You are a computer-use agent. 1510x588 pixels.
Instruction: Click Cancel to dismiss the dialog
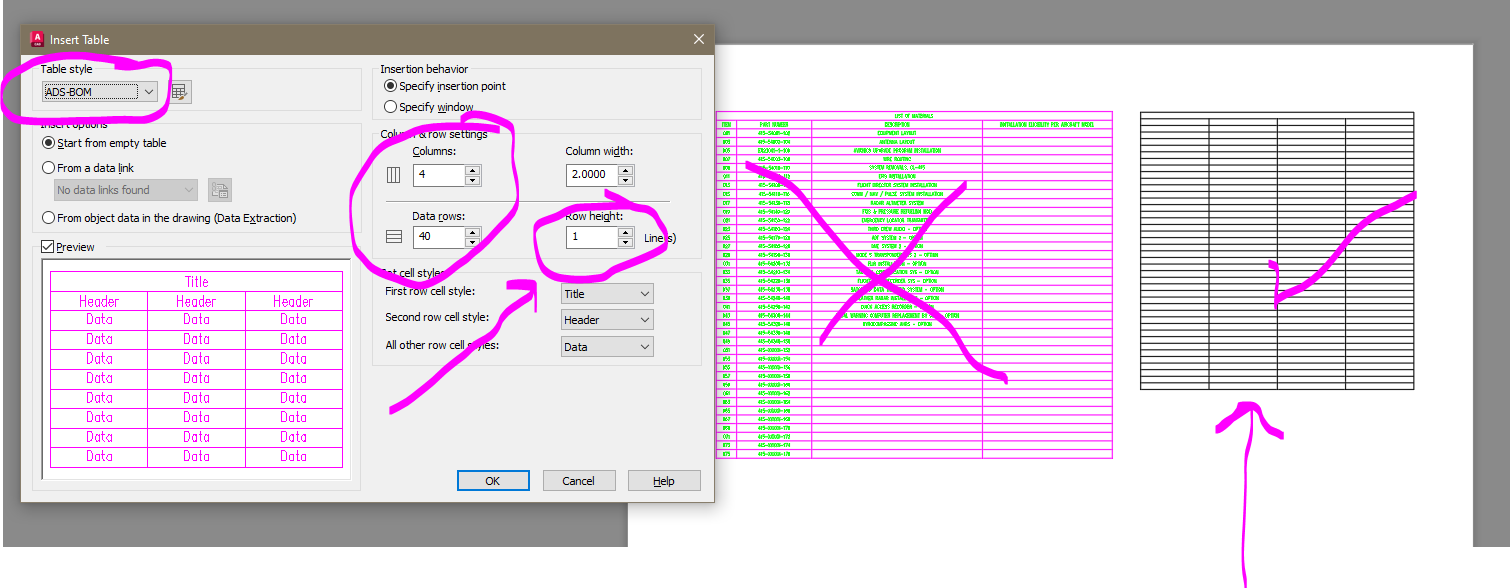point(579,480)
